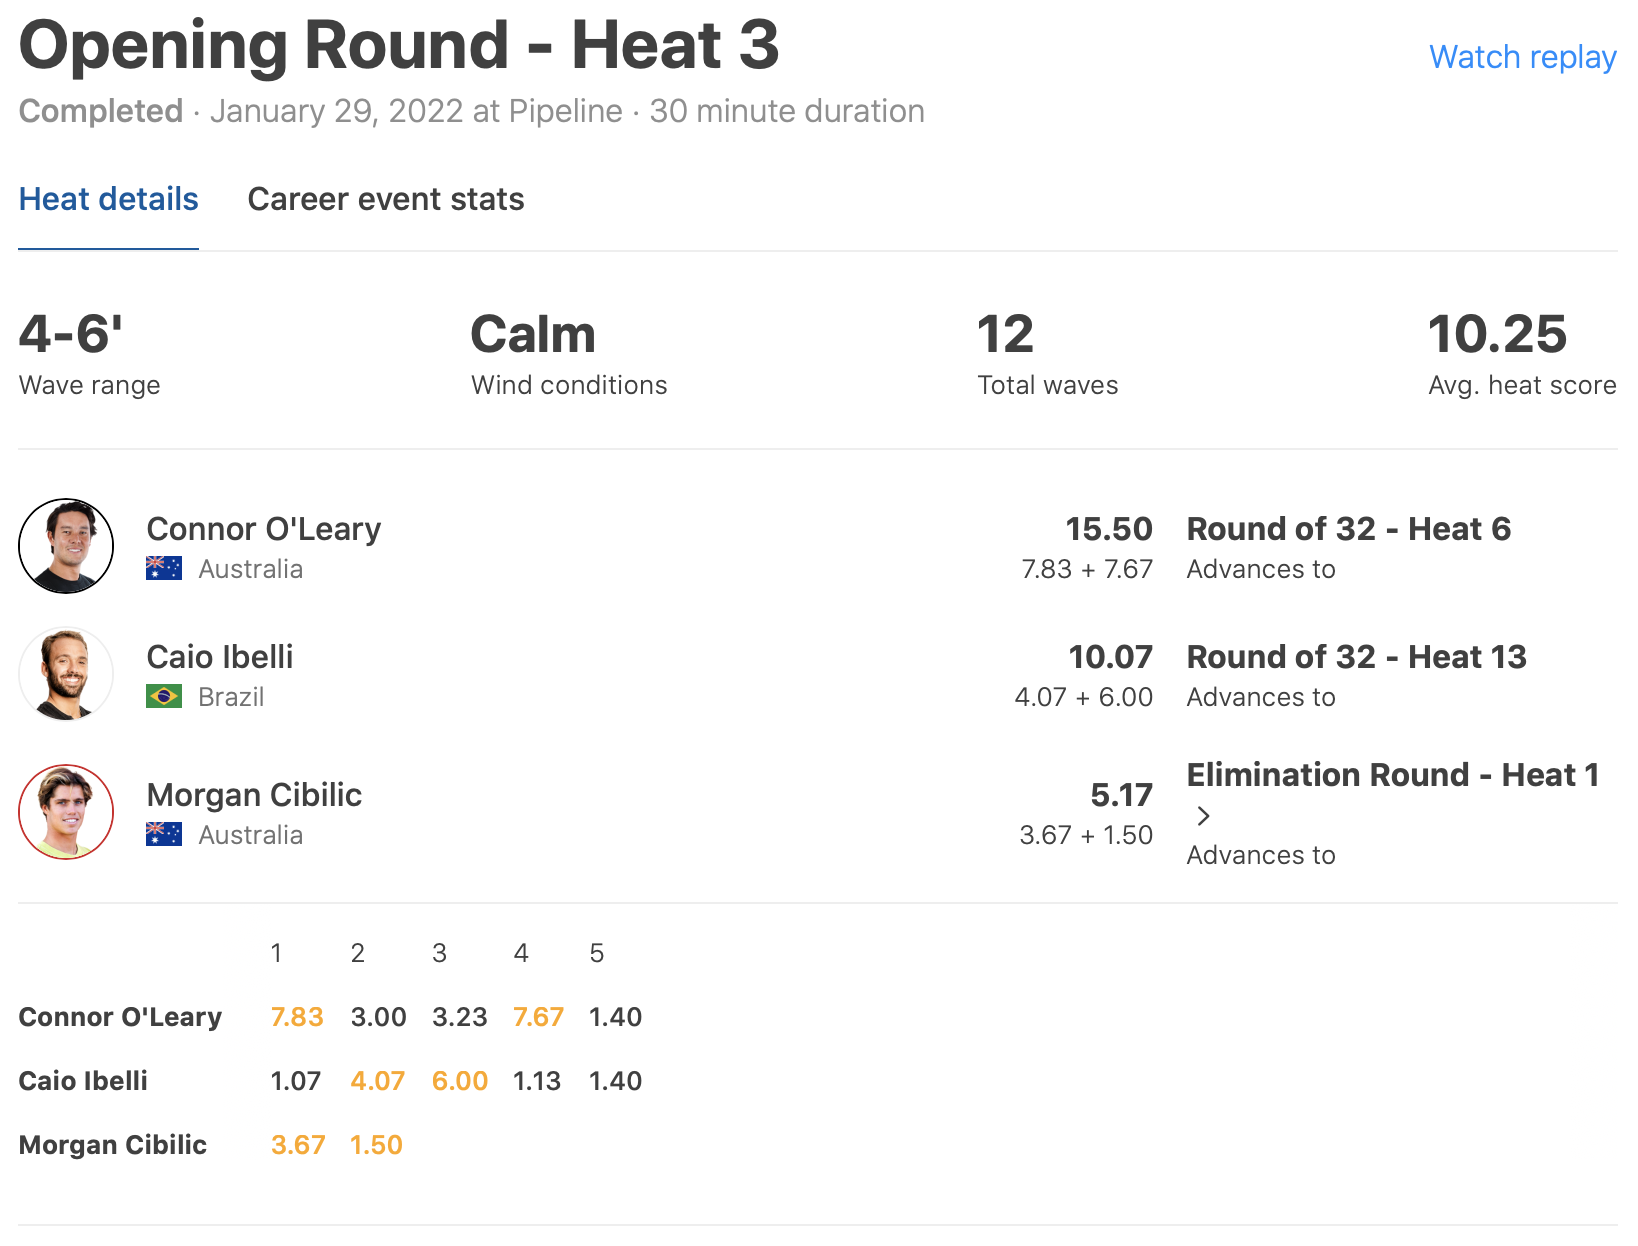Open Round of 32 - Heat 13
This screenshot has height=1246, width=1638.
tap(1356, 656)
